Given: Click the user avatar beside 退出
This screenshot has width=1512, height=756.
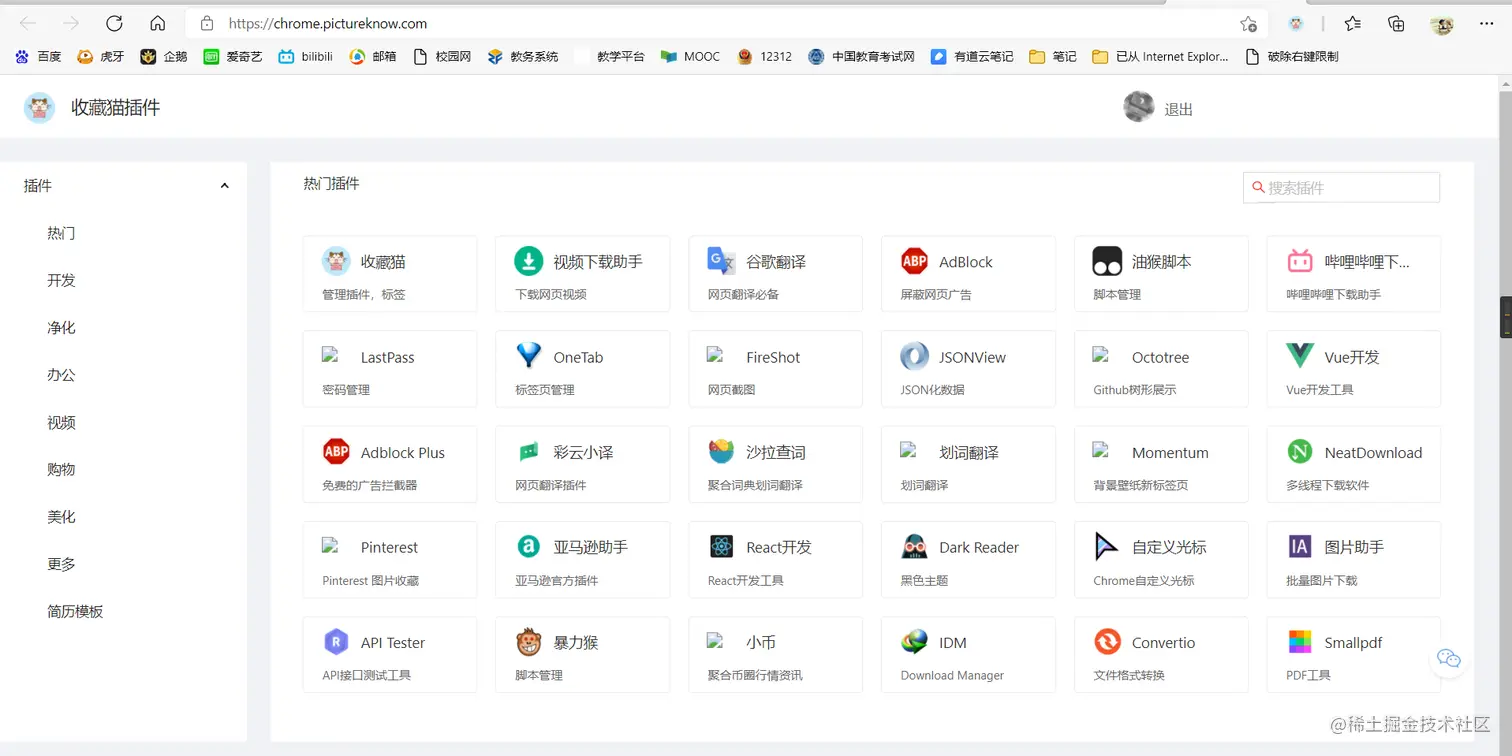Looking at the screenshot, I should pos(1139,107).
